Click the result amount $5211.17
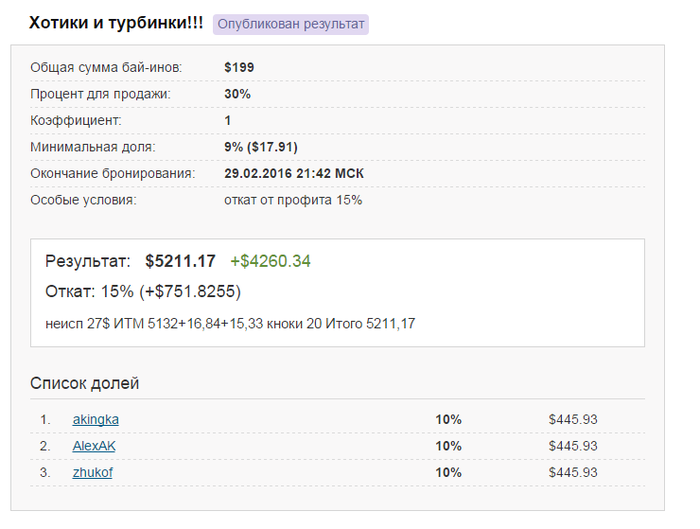Image resolution: width=700 pixels, height=529 pixels. click(180, 261)
